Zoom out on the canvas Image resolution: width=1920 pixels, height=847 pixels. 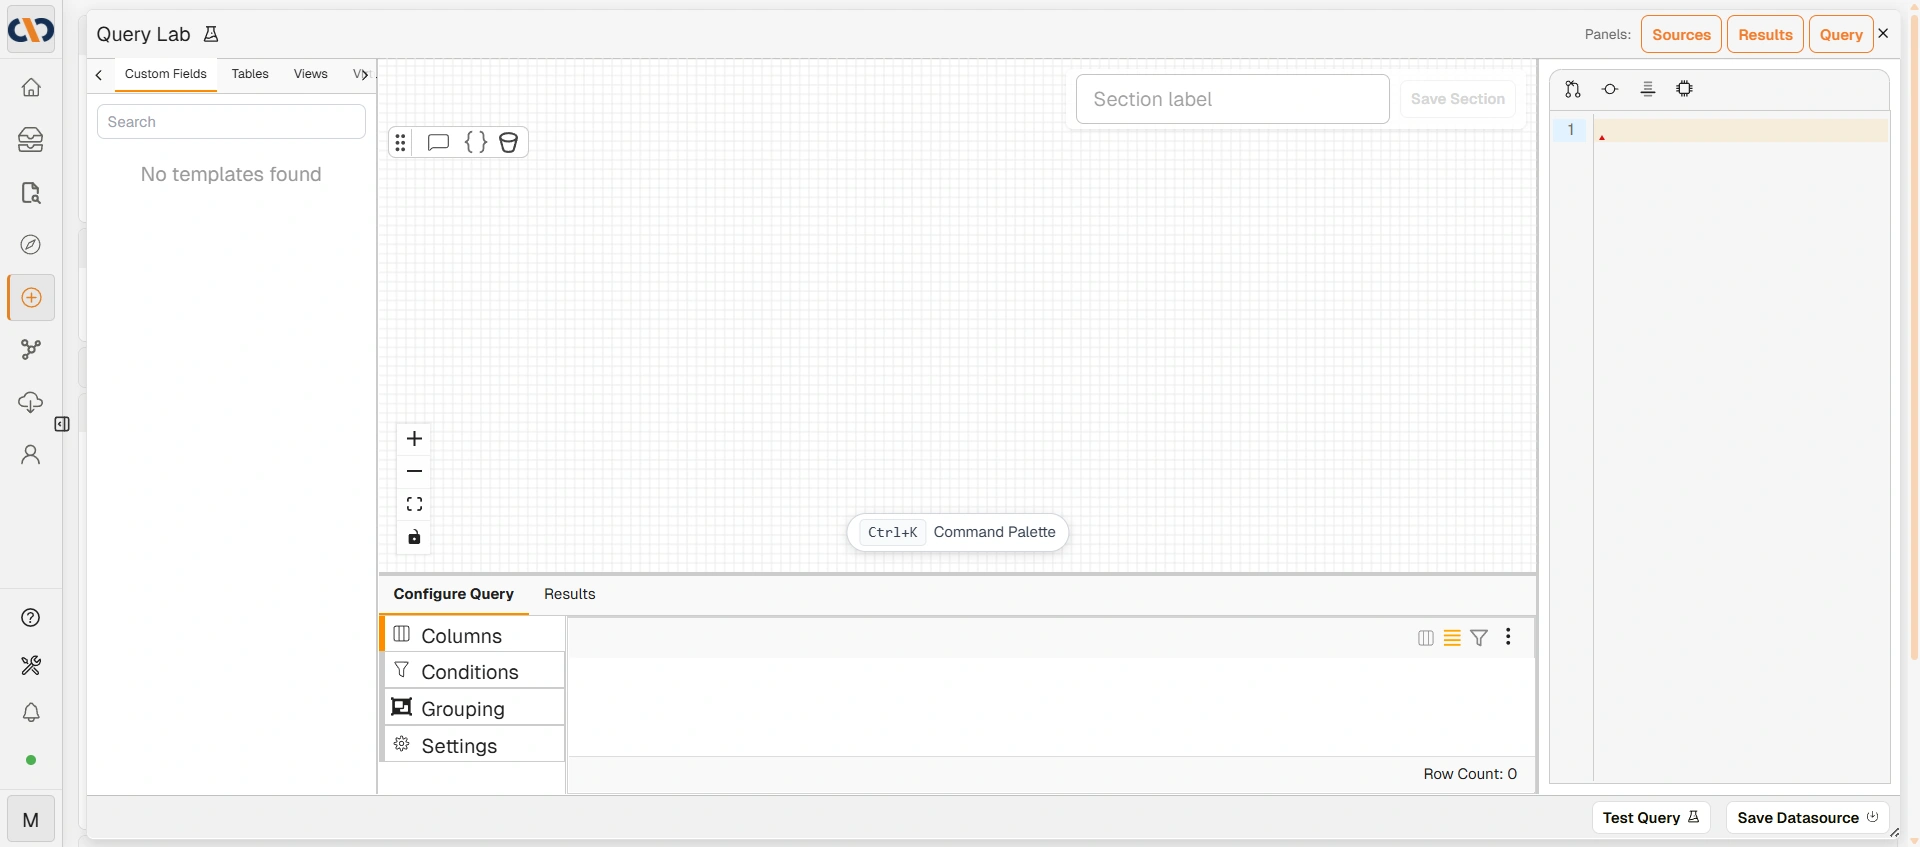(x=414, y=471)
